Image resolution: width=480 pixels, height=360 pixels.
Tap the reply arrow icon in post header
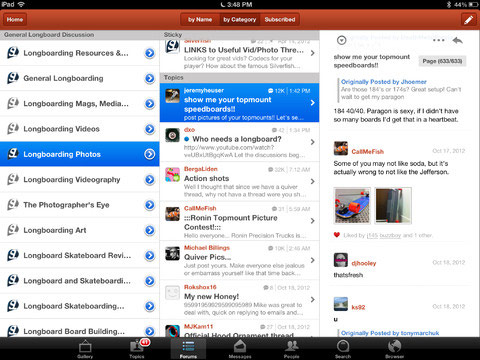[458, 40]
